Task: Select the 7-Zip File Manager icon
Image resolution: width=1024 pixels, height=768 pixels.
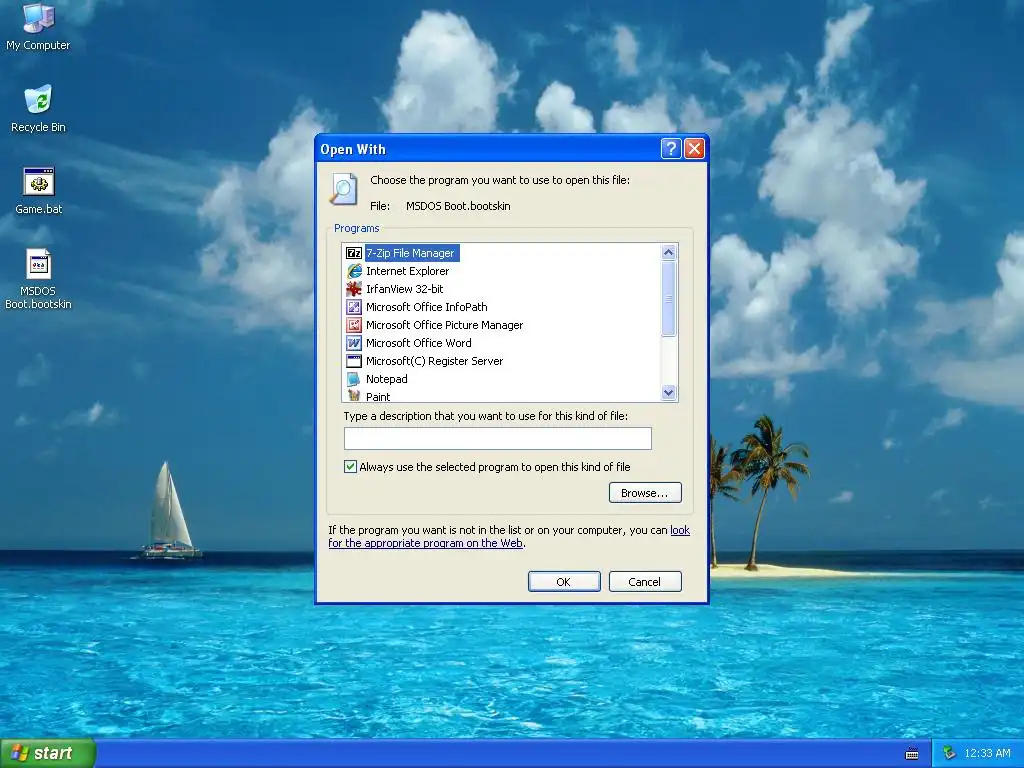Action: point(354,253)
